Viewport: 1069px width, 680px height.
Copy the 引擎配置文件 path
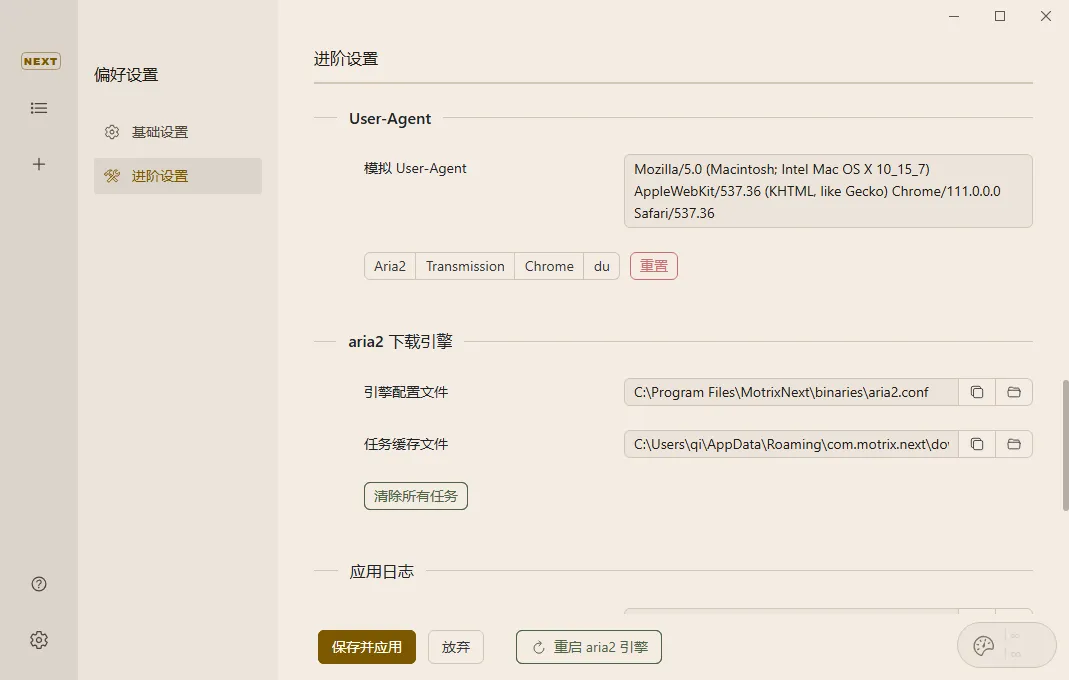click(977, 392)
